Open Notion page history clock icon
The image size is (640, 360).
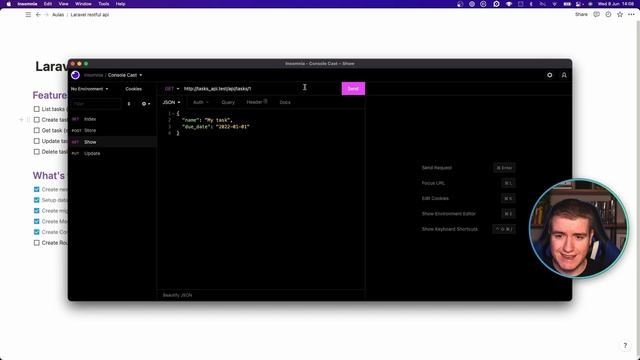coord(608,14)
